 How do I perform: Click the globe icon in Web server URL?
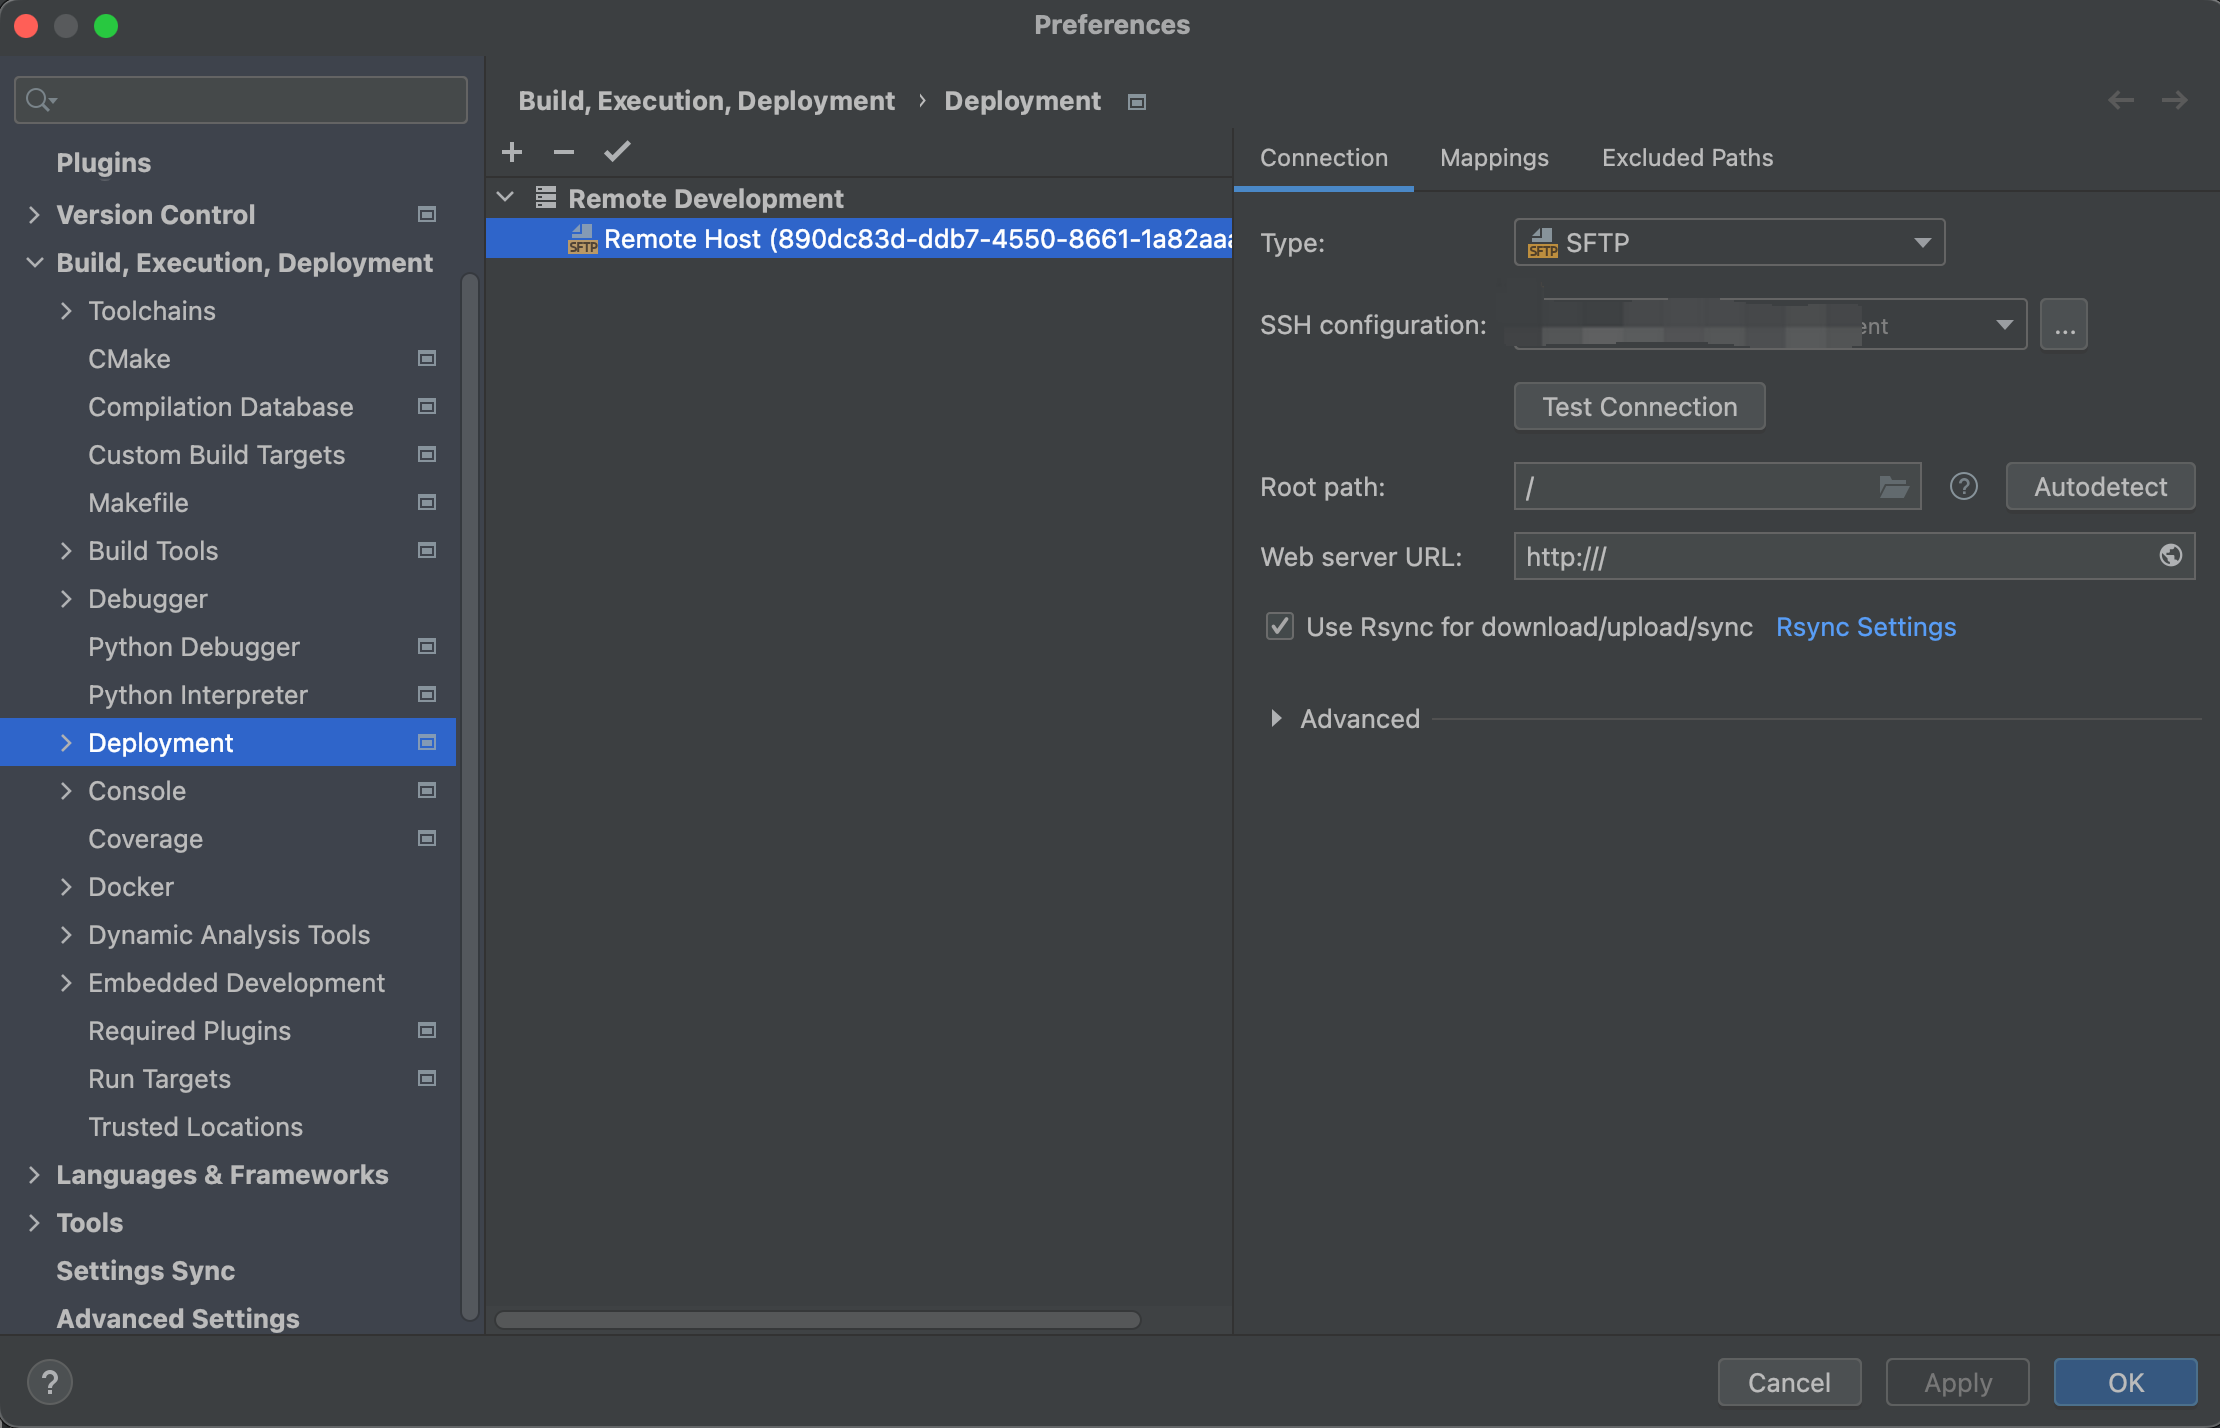pos(2170,556)
